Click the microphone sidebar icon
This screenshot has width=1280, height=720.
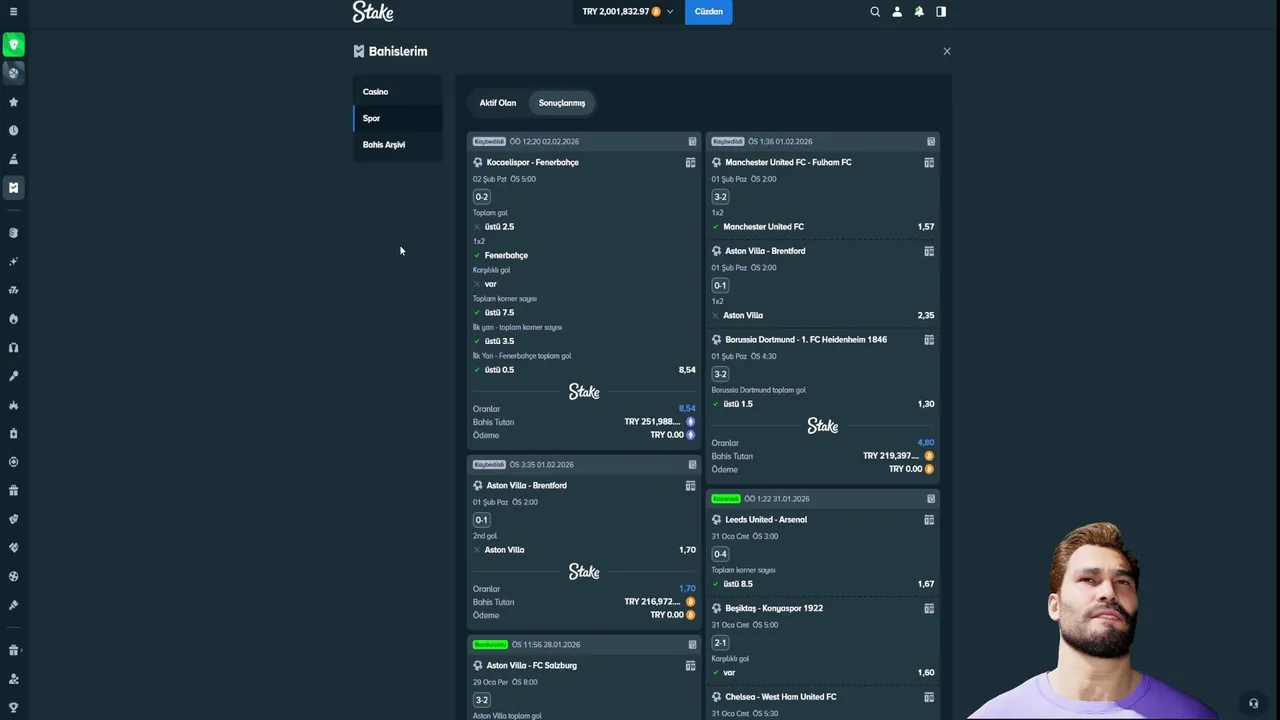pos(13,376)
